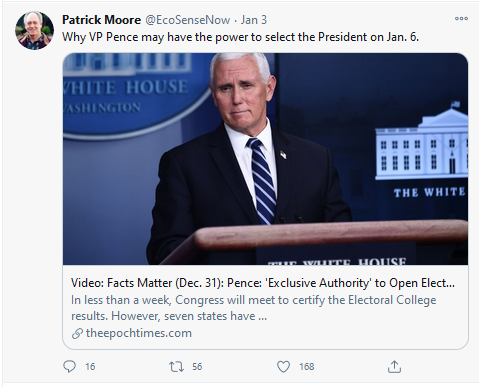Viewport: 479px width, 387px height.
Task: Click the retweet arrows icon
Action: coord(176,367)
